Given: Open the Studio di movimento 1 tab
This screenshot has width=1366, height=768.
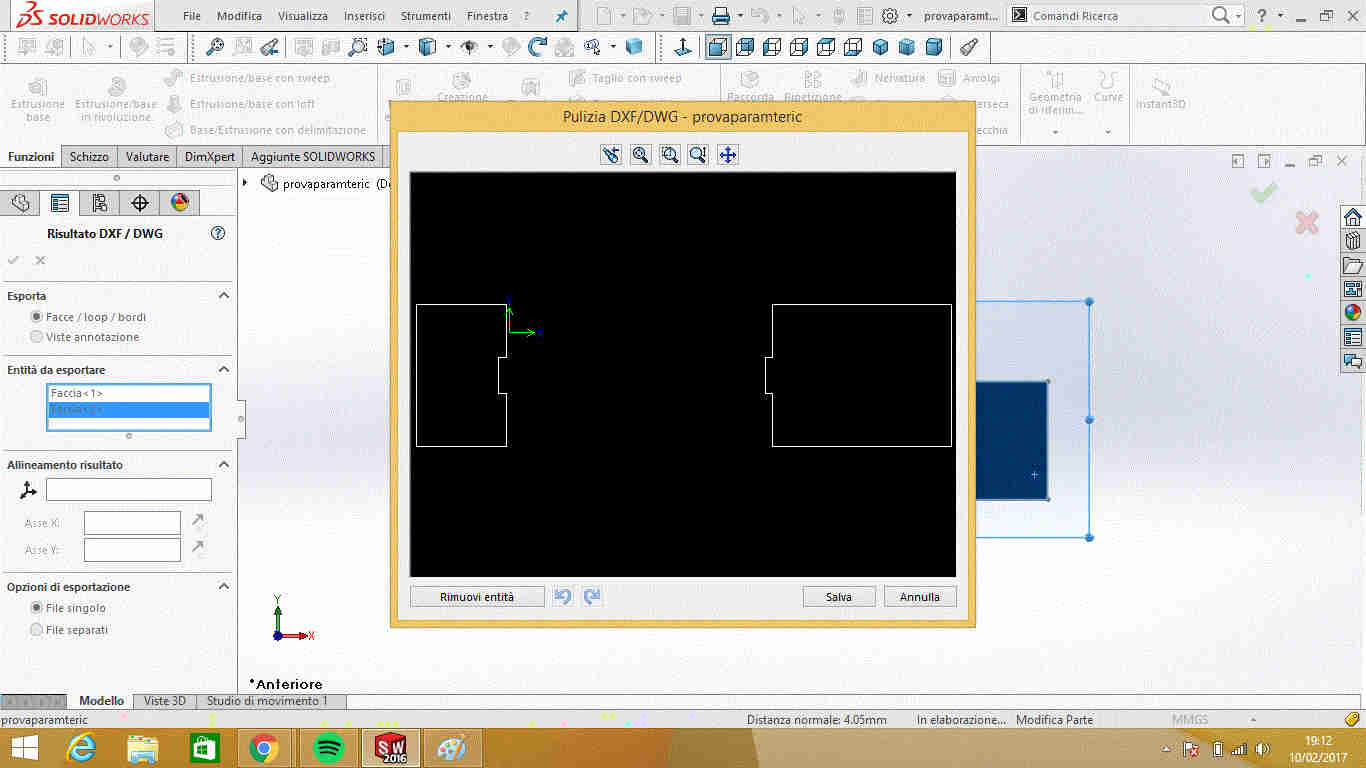Looking at the screenshot, I should [x=267, y=701].
